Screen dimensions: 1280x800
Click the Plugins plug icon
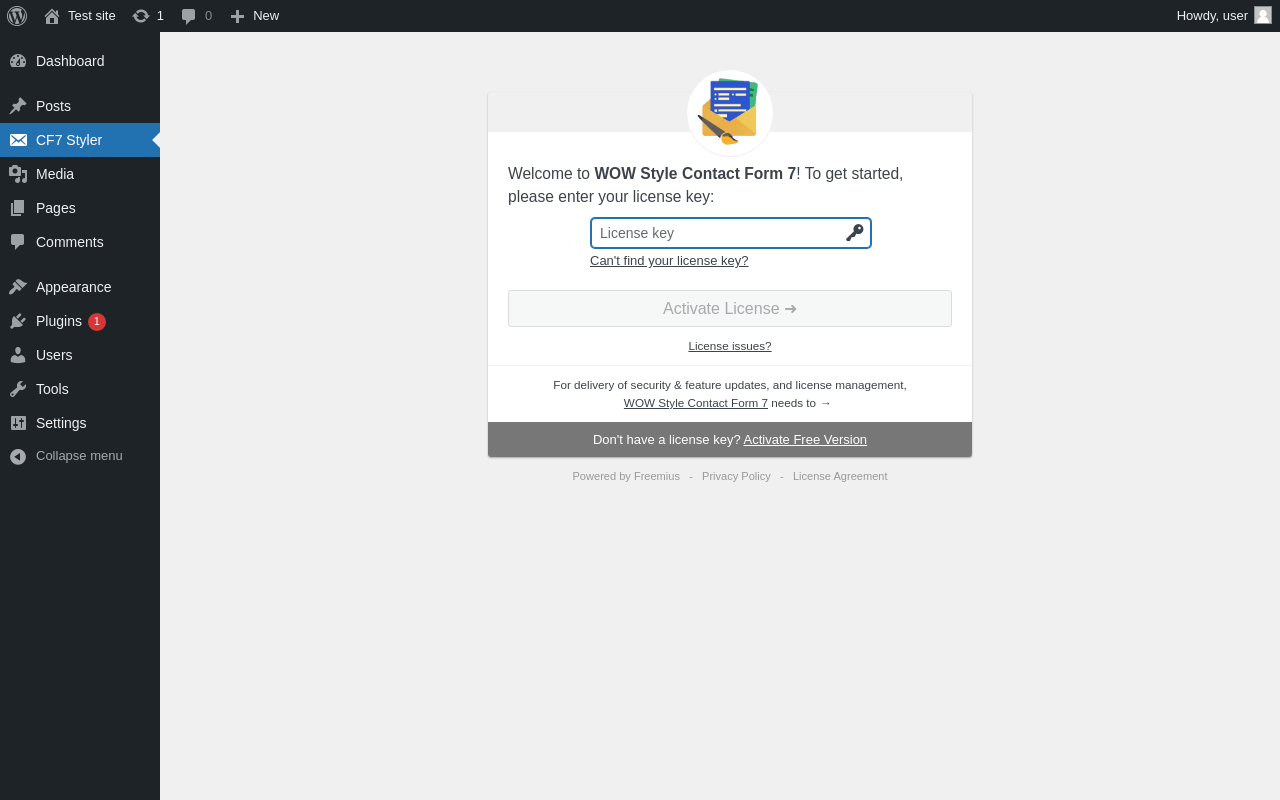tap(18, 321)
